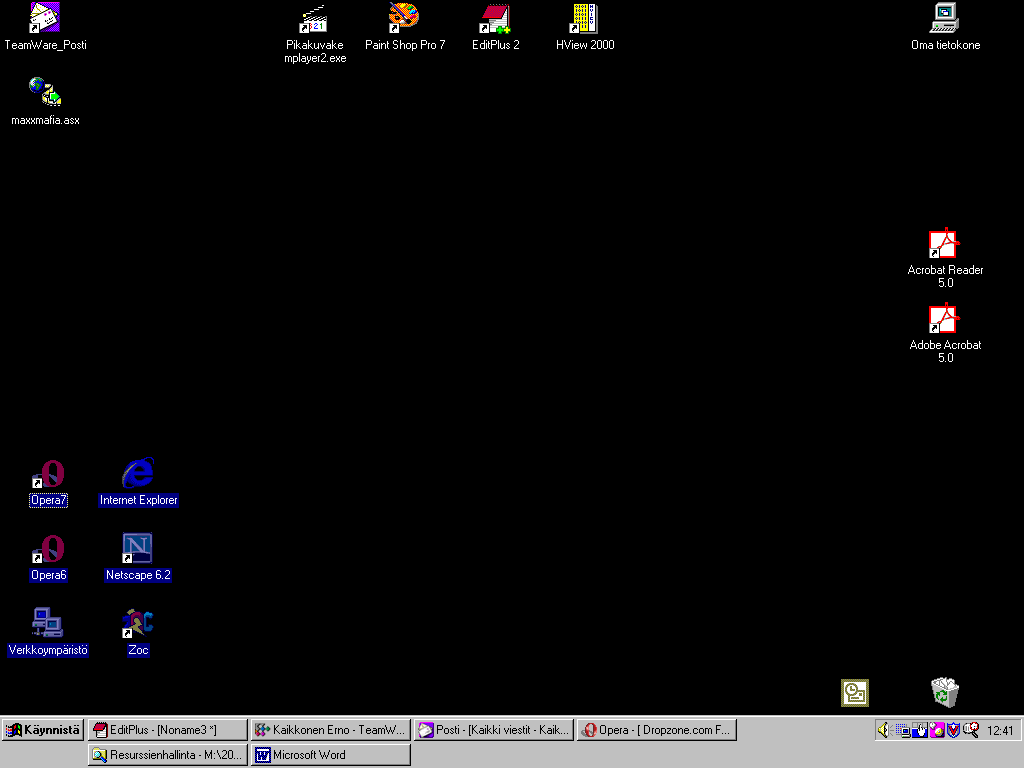
Task: Select Acrobat Reader 5.0 icon
Action: tap(944, 244)
